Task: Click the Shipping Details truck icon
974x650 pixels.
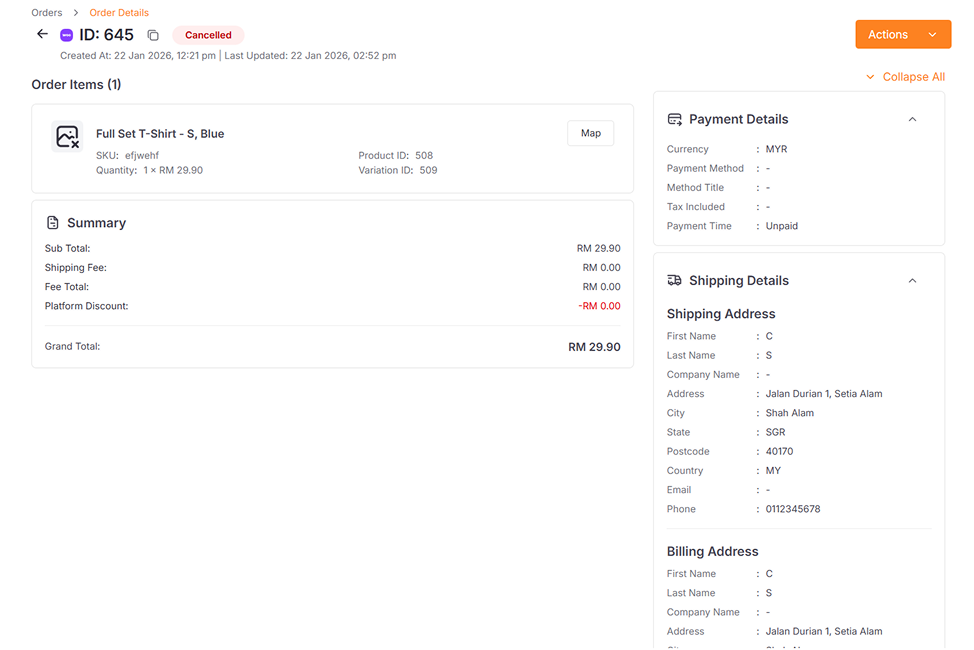Action: (675, 281)
